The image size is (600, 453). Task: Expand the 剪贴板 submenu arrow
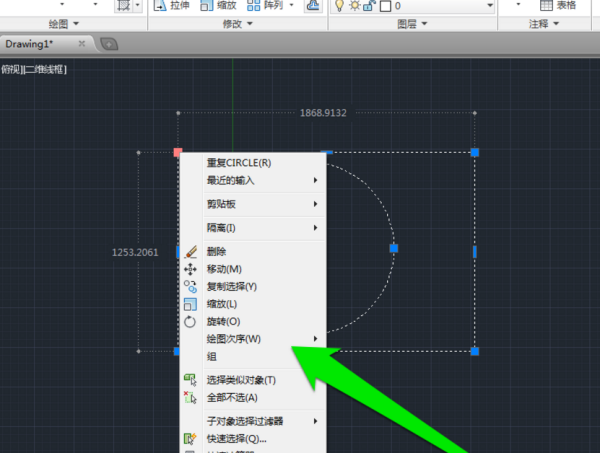coord(315,204)
